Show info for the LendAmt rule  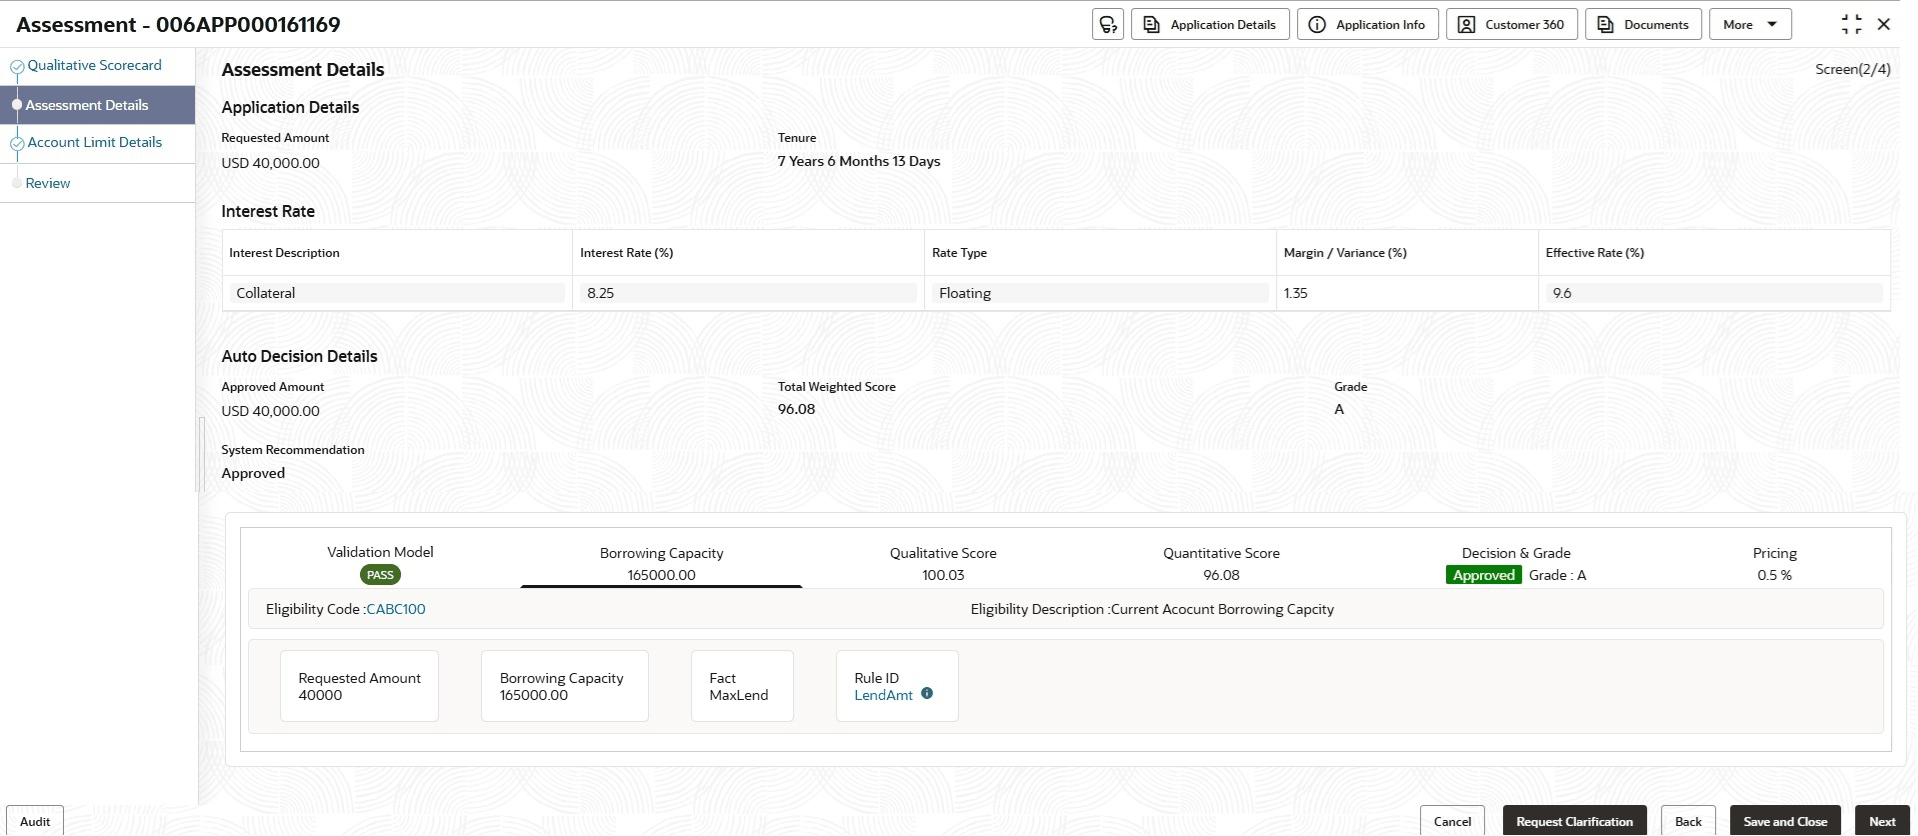pos(927,693)
